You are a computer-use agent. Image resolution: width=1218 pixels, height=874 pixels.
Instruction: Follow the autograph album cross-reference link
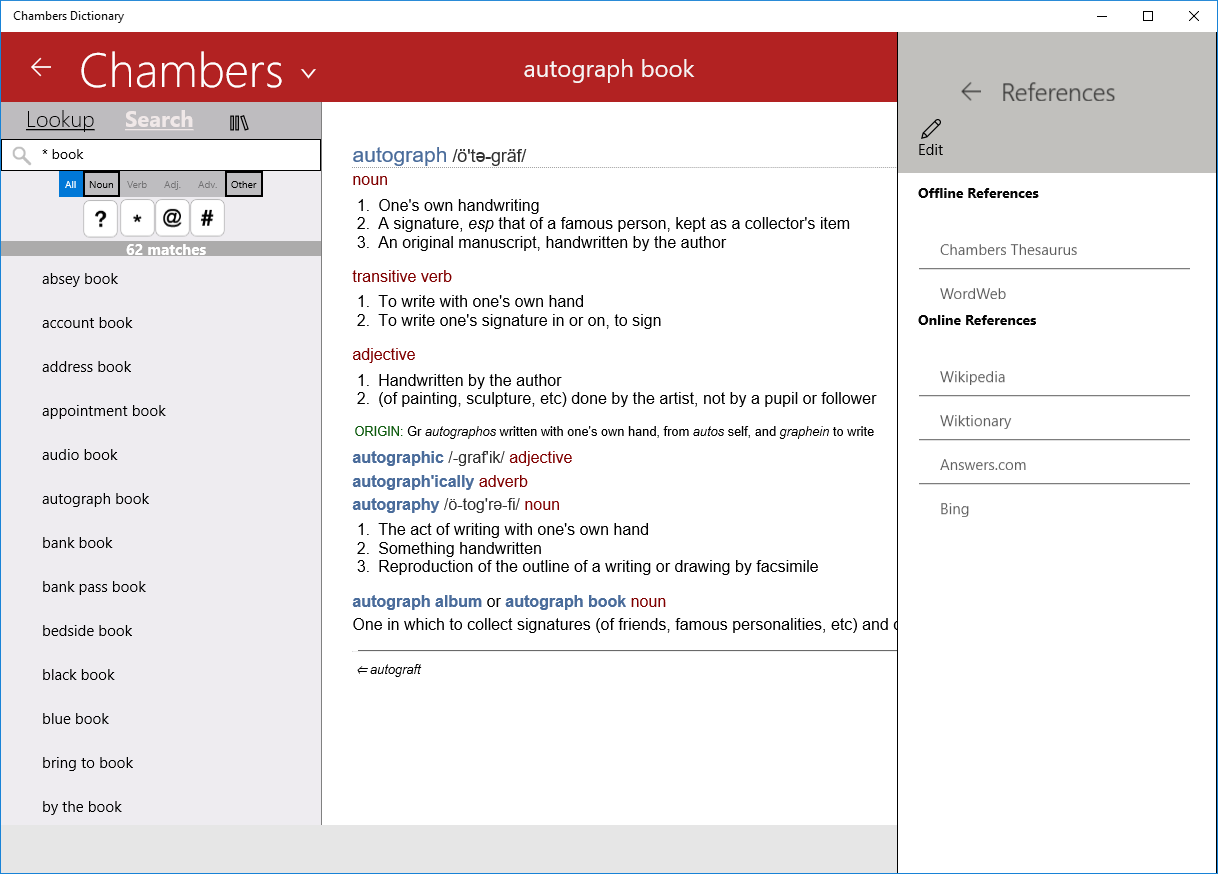tap(417, 601)
